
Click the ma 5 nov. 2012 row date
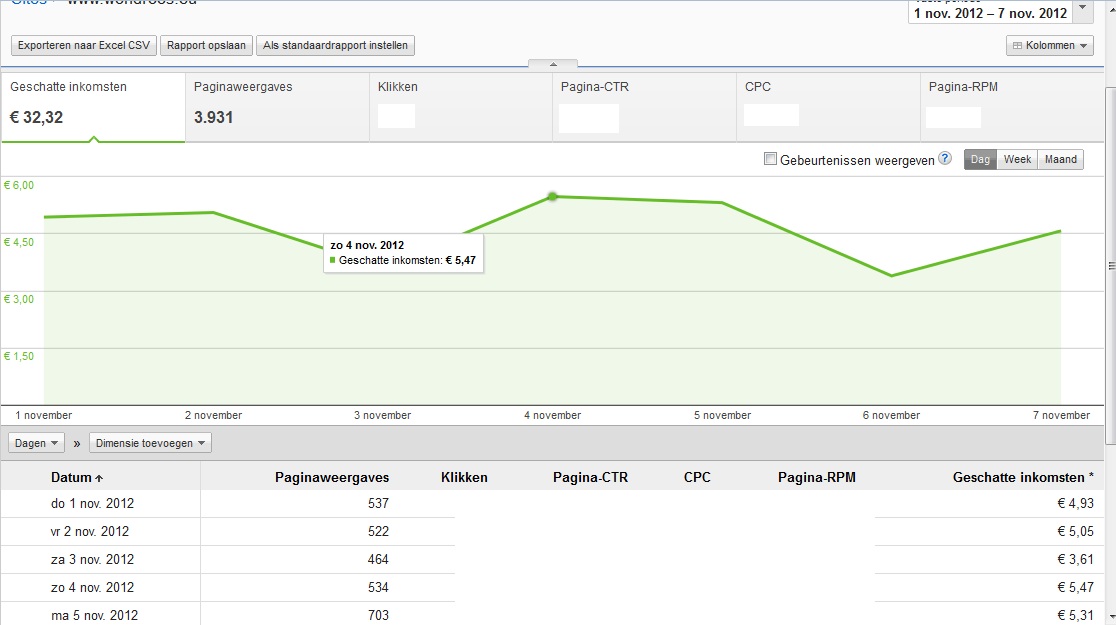point(95,615)
